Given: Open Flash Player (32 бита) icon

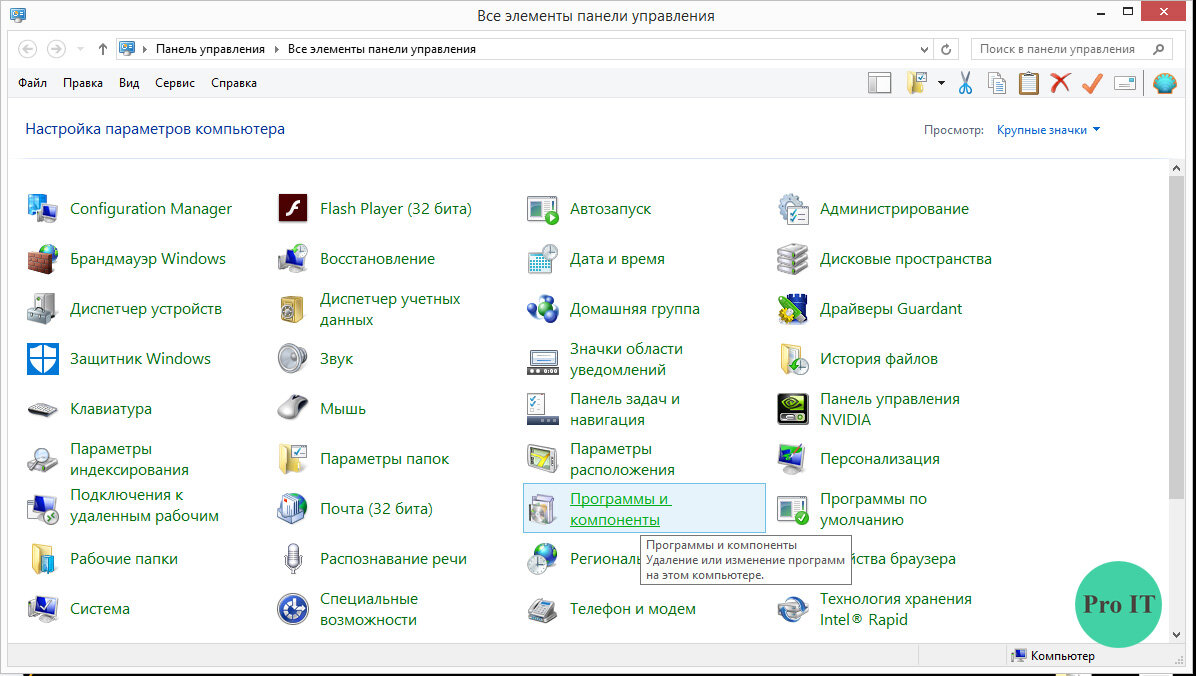Looking at the screenshot, I should click(292, 208).
